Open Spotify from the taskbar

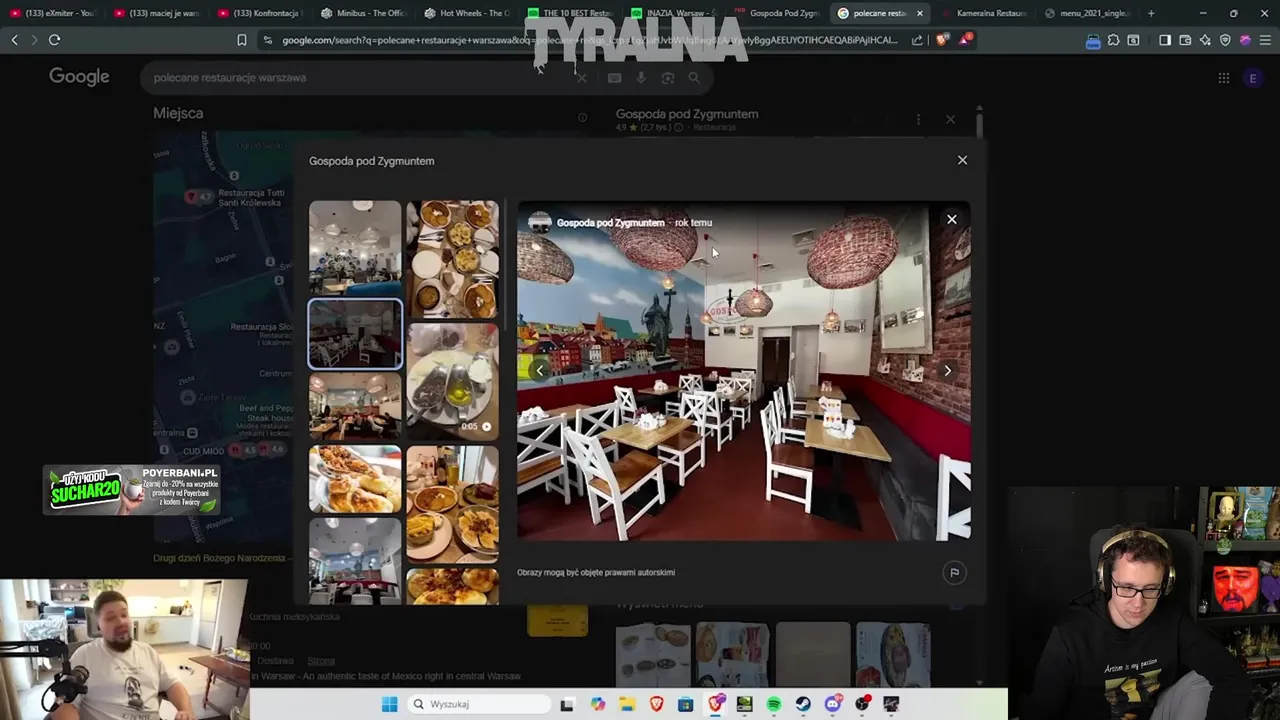point(774,704)
